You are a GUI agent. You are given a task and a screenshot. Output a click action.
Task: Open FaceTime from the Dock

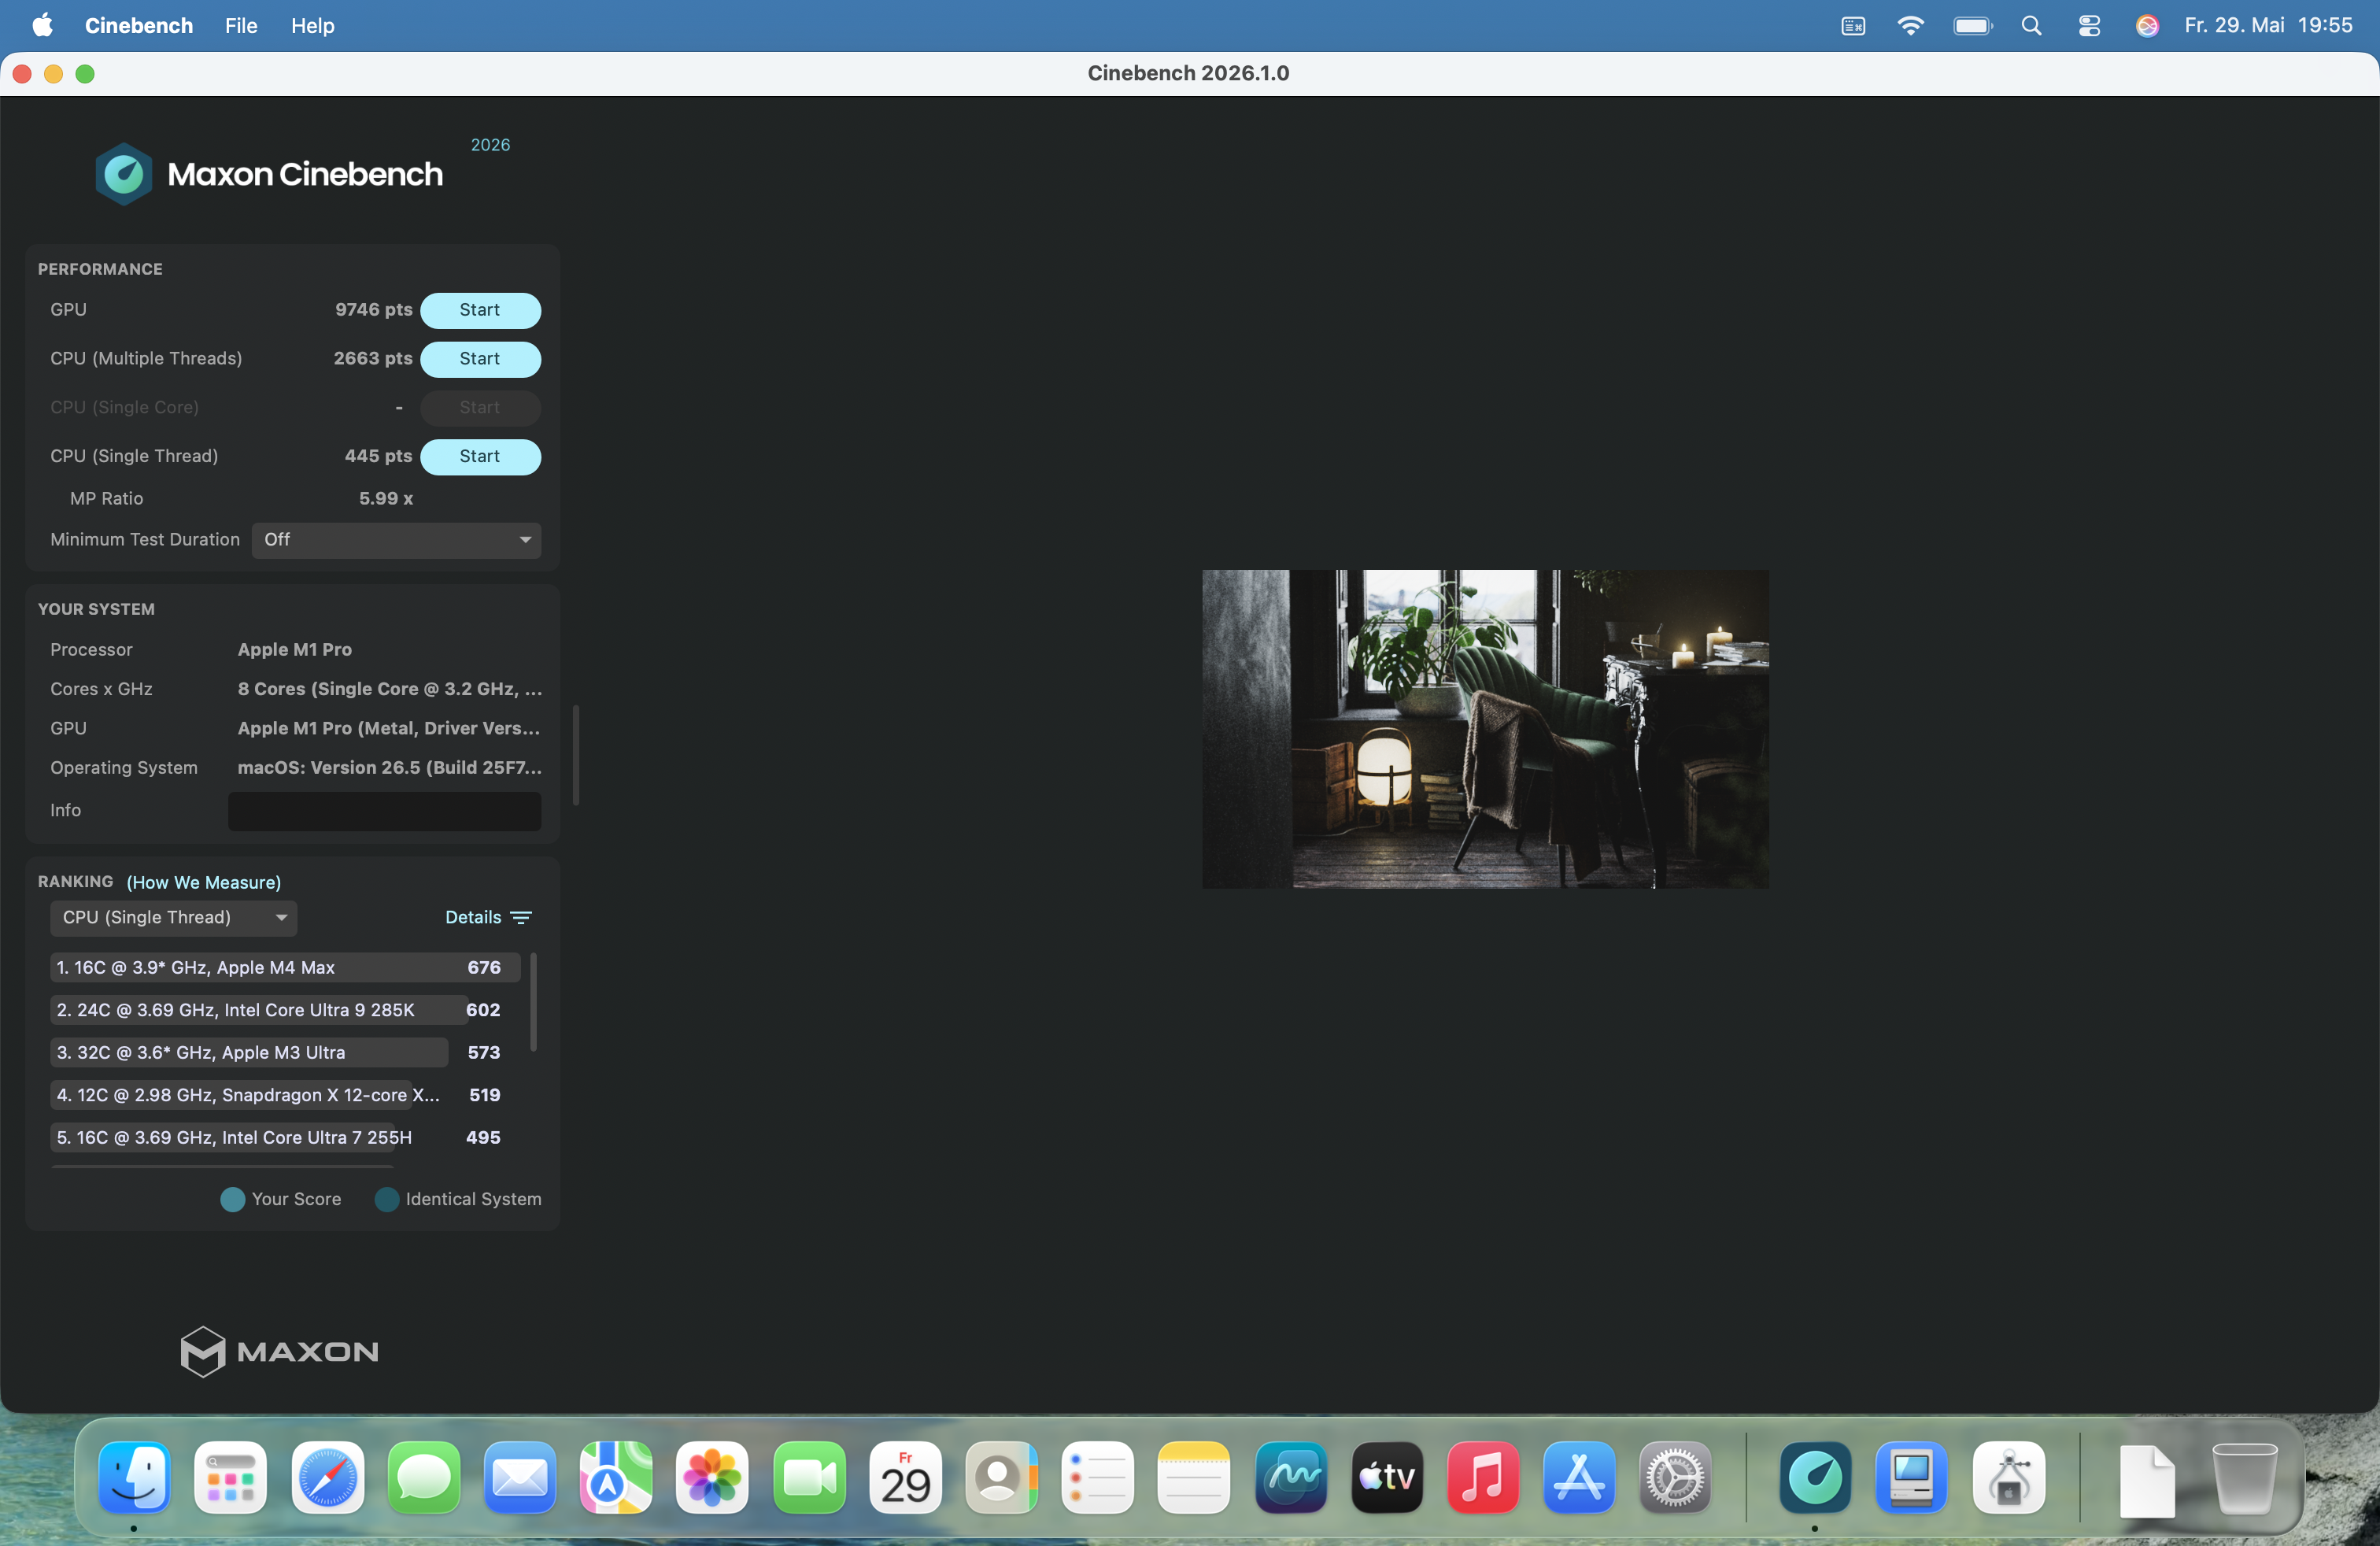coord(809,1477)
